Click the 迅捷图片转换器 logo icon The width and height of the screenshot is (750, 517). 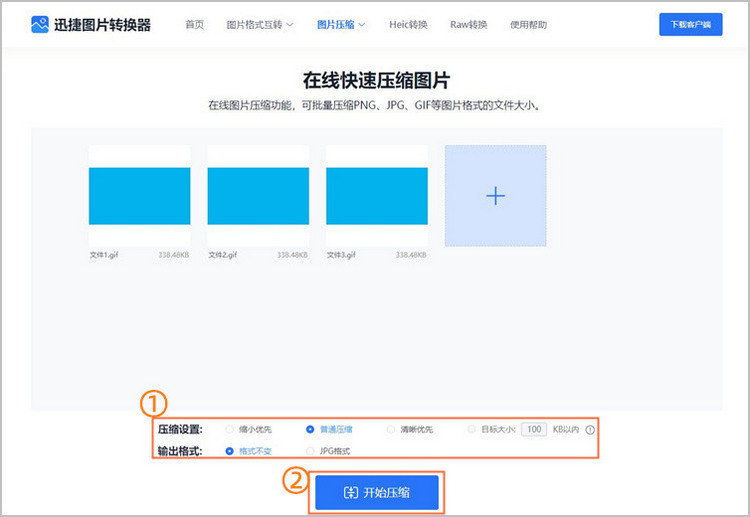click(x=40, y=24)
